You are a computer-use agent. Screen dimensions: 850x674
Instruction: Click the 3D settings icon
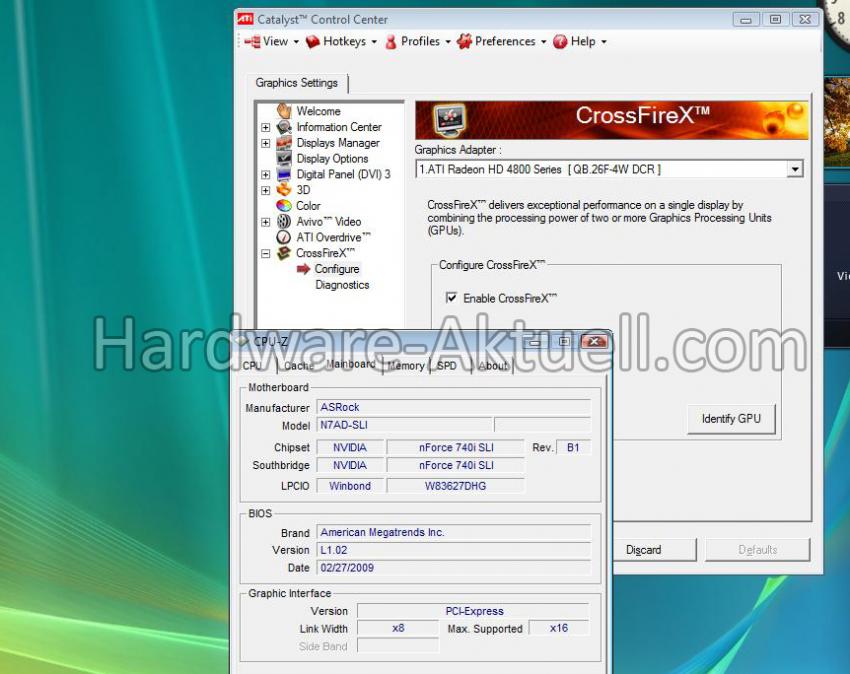tap(284, 190)
